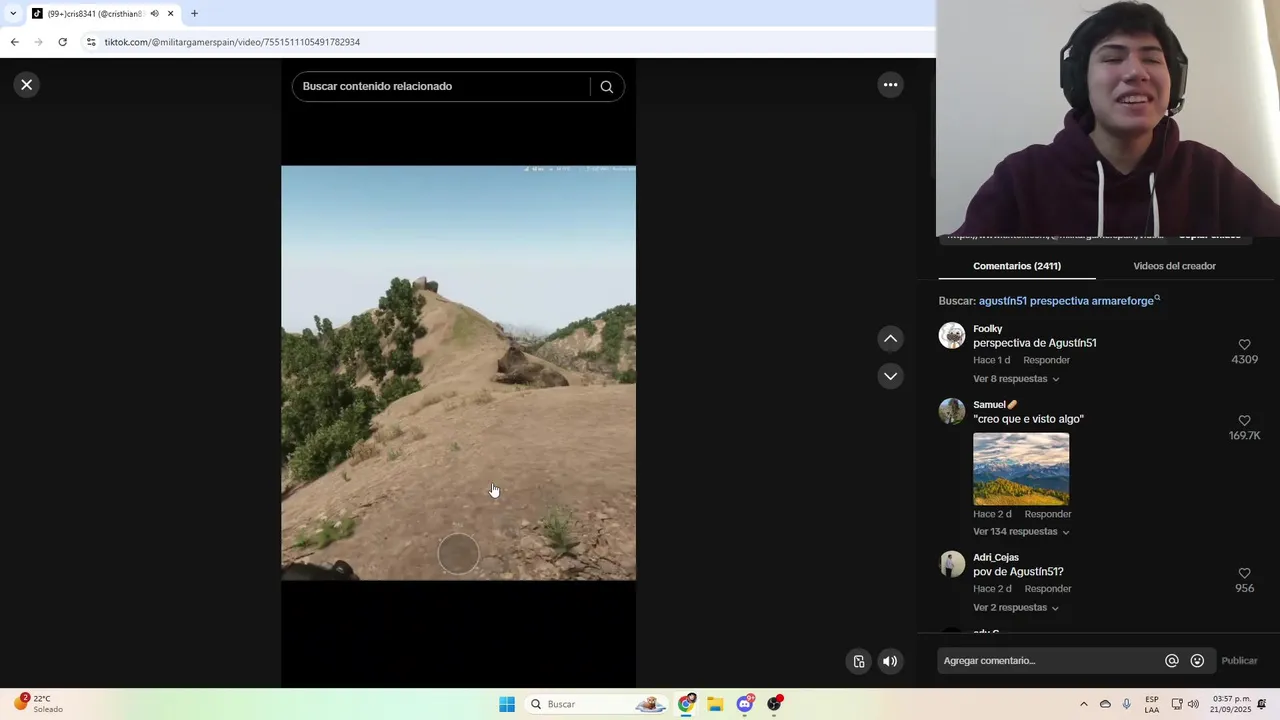Switch to Comentarios (2411) tab
Screen dimensions: 1280x720
tap(1017, 266)
